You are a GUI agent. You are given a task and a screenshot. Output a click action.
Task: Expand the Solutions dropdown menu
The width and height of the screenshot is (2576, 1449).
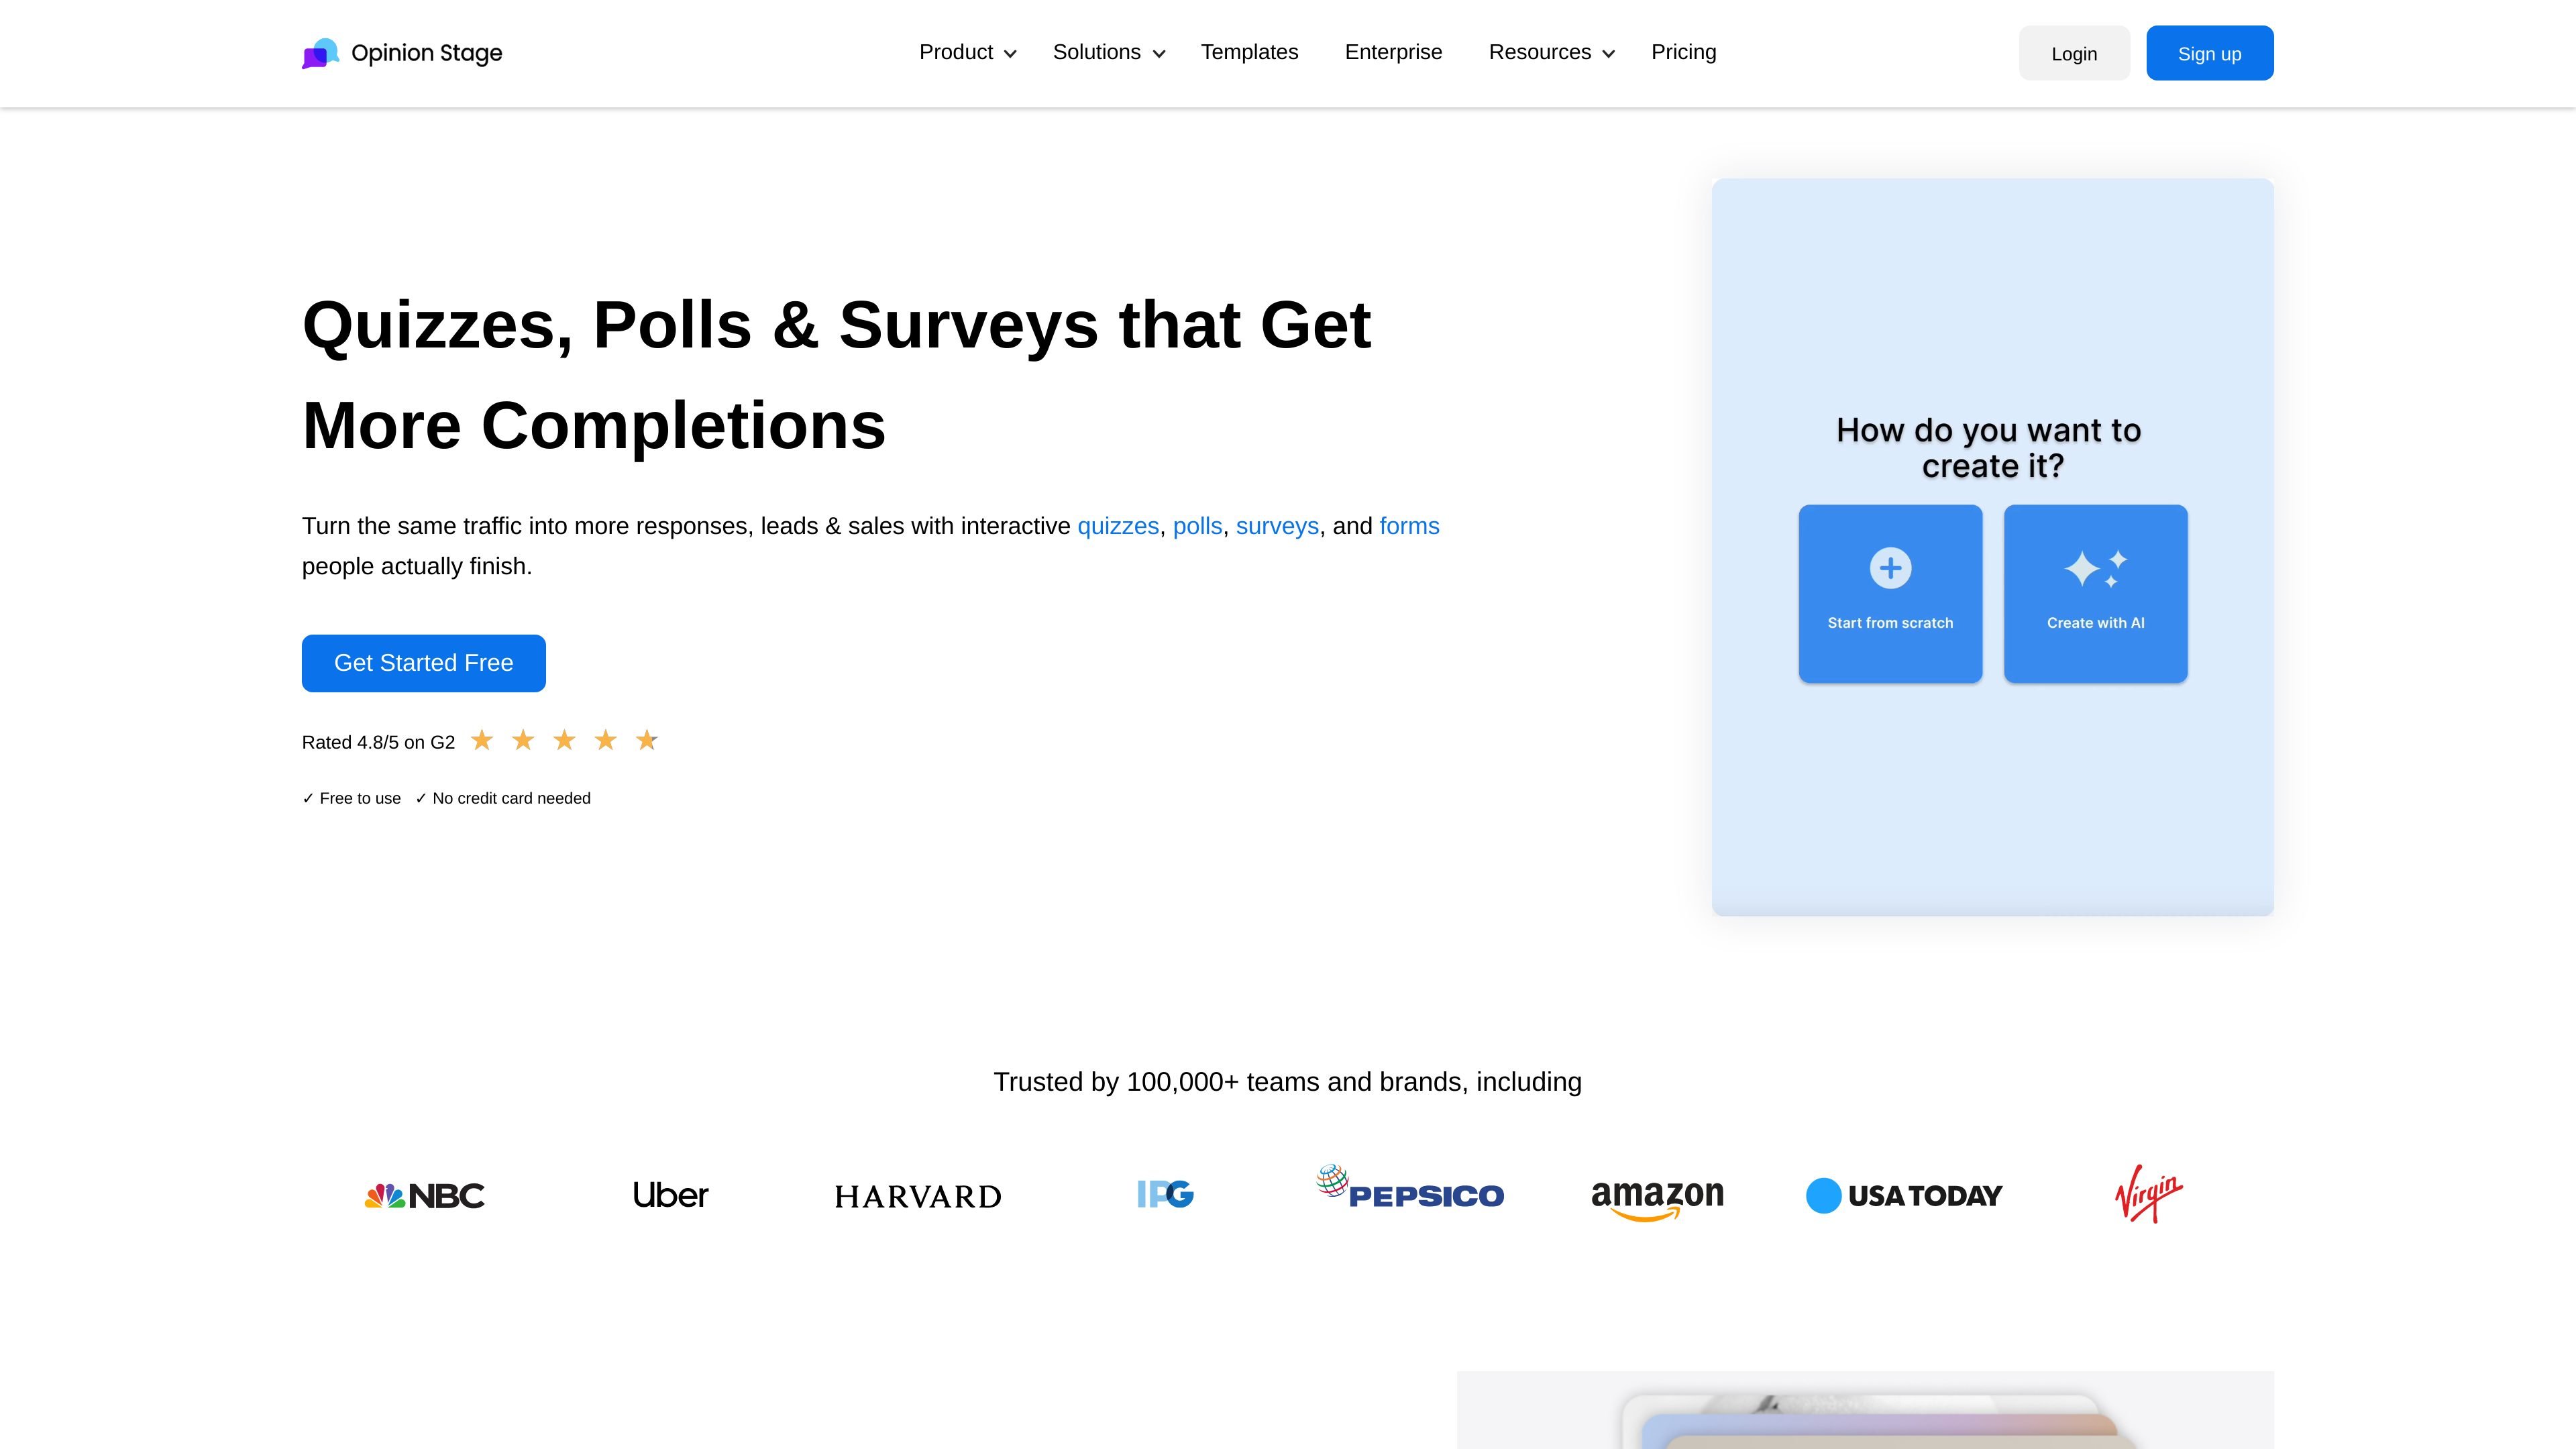point(1109,52)
